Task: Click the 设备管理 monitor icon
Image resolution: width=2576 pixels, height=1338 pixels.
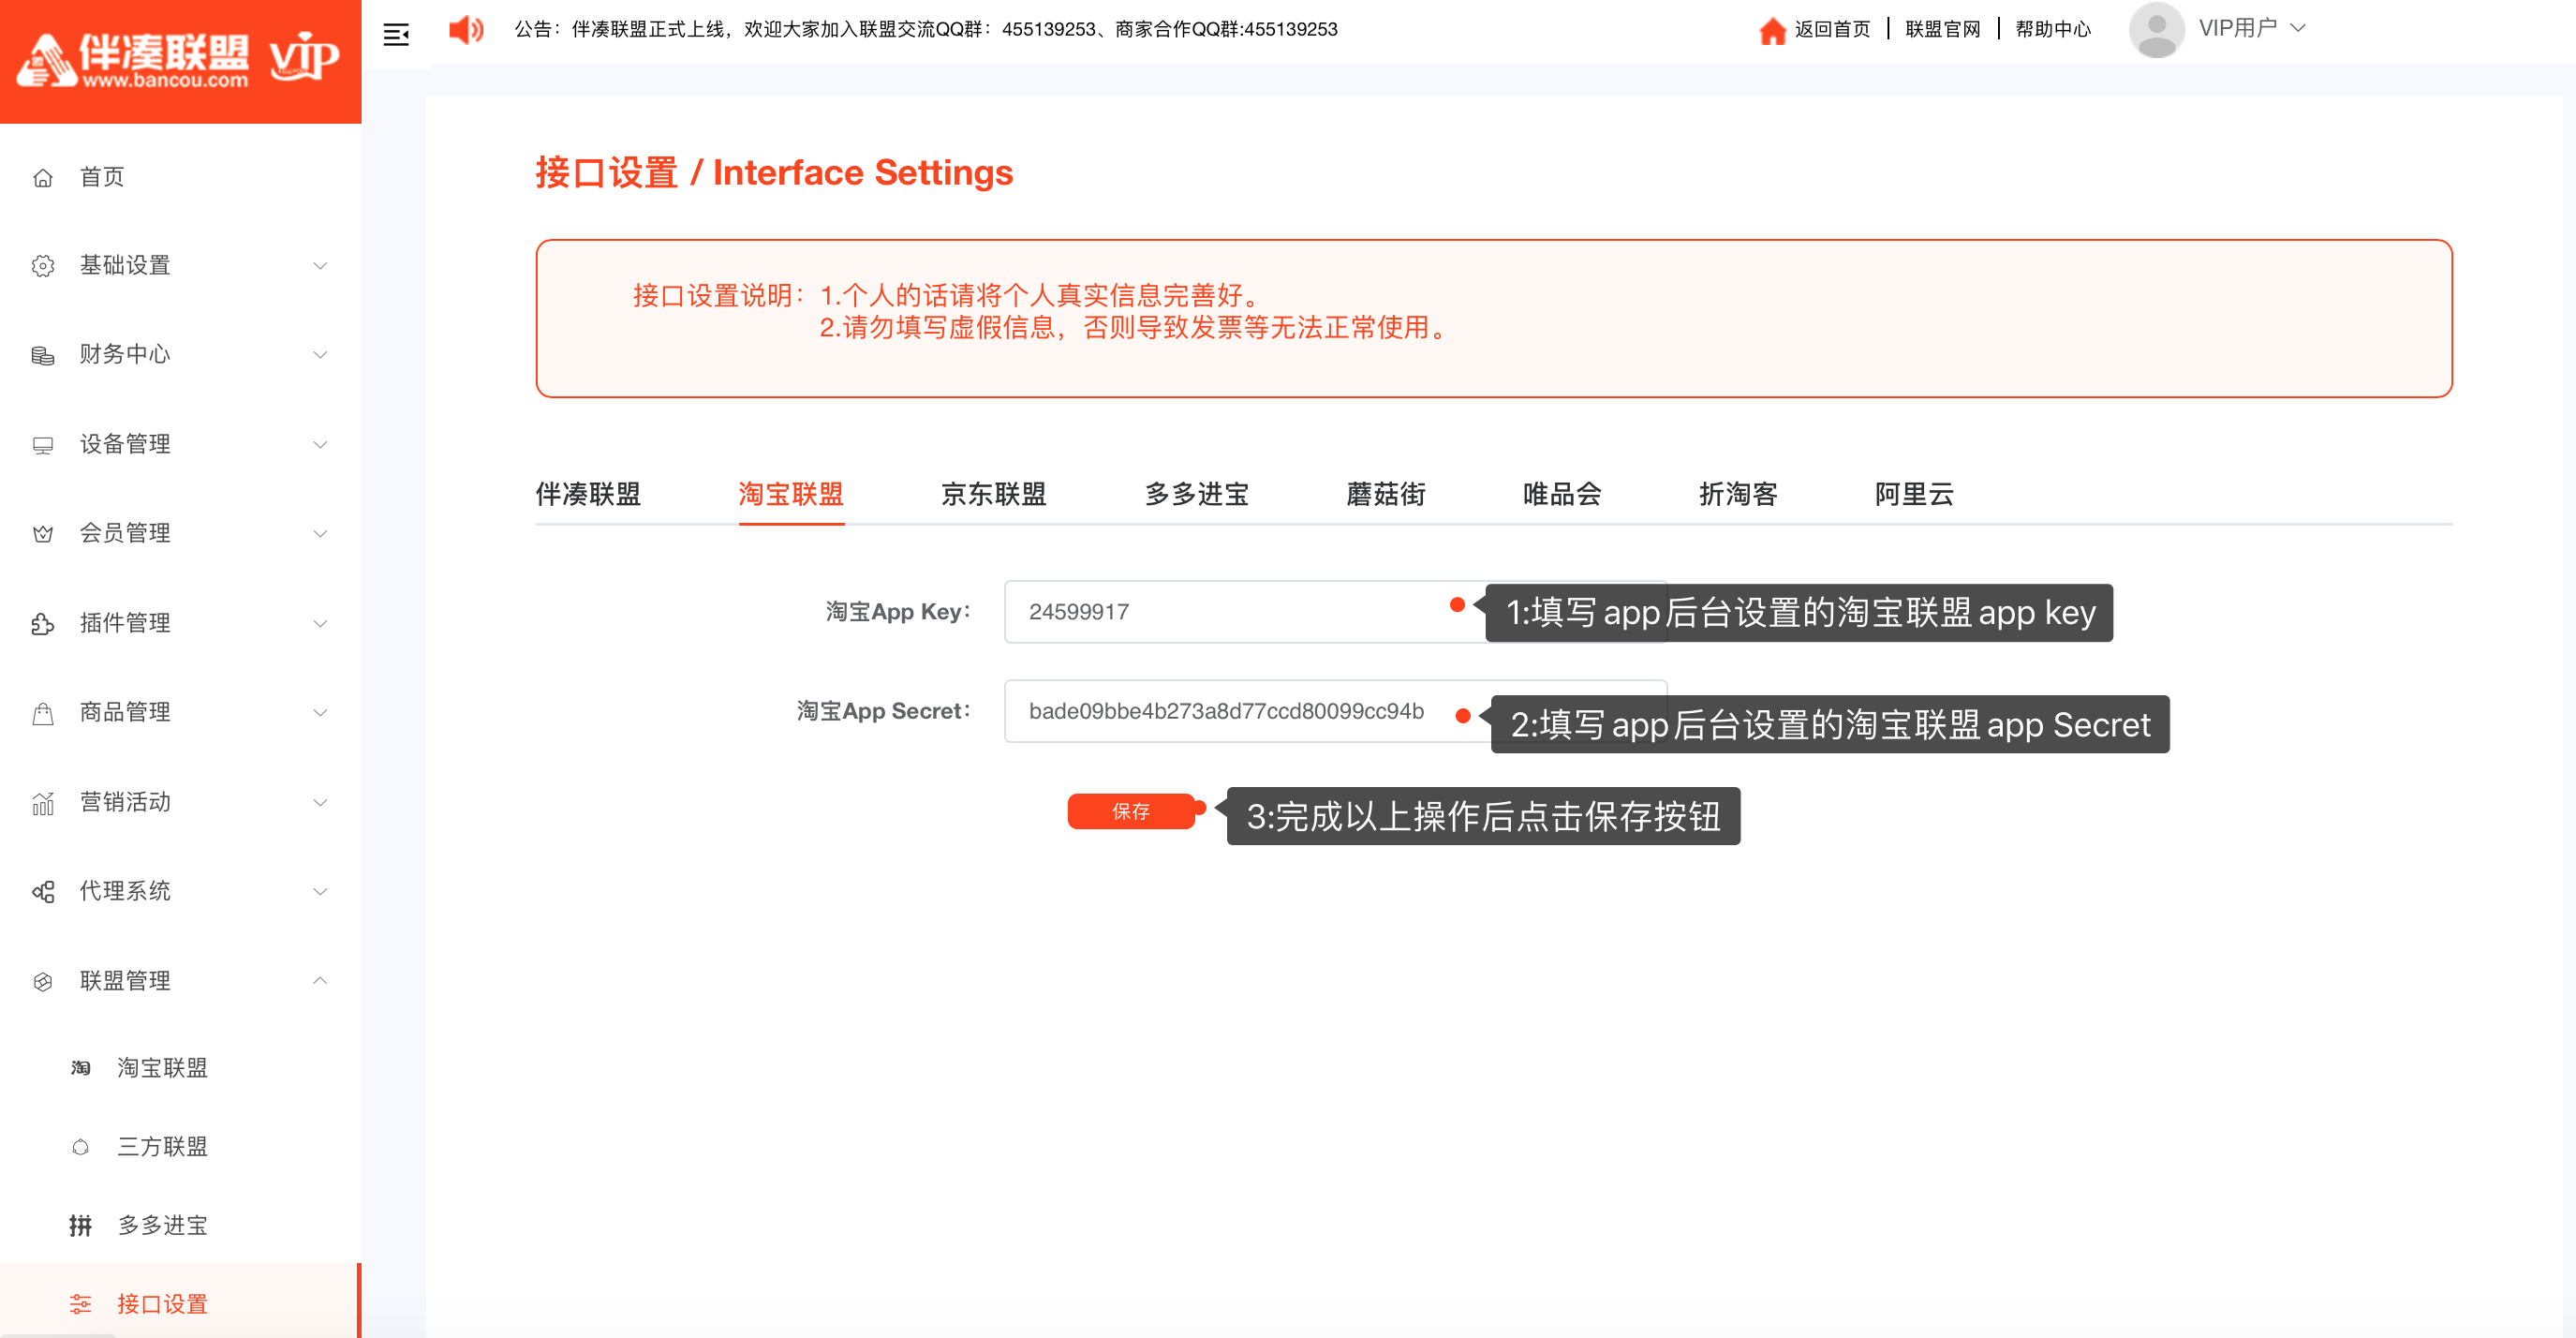Action: point(43,445)
